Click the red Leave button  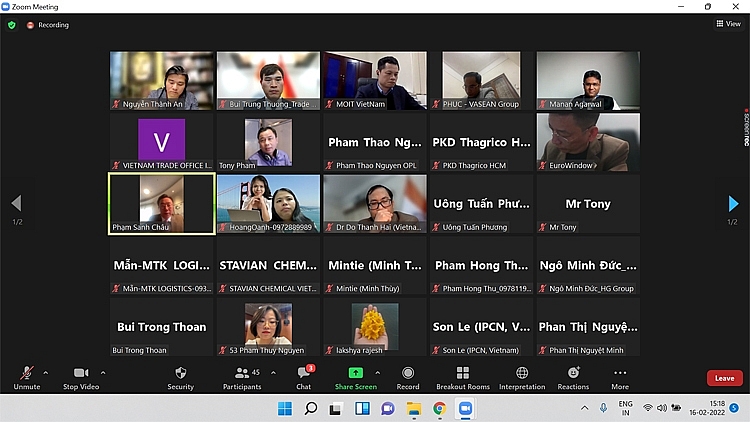tap(724, 378)
